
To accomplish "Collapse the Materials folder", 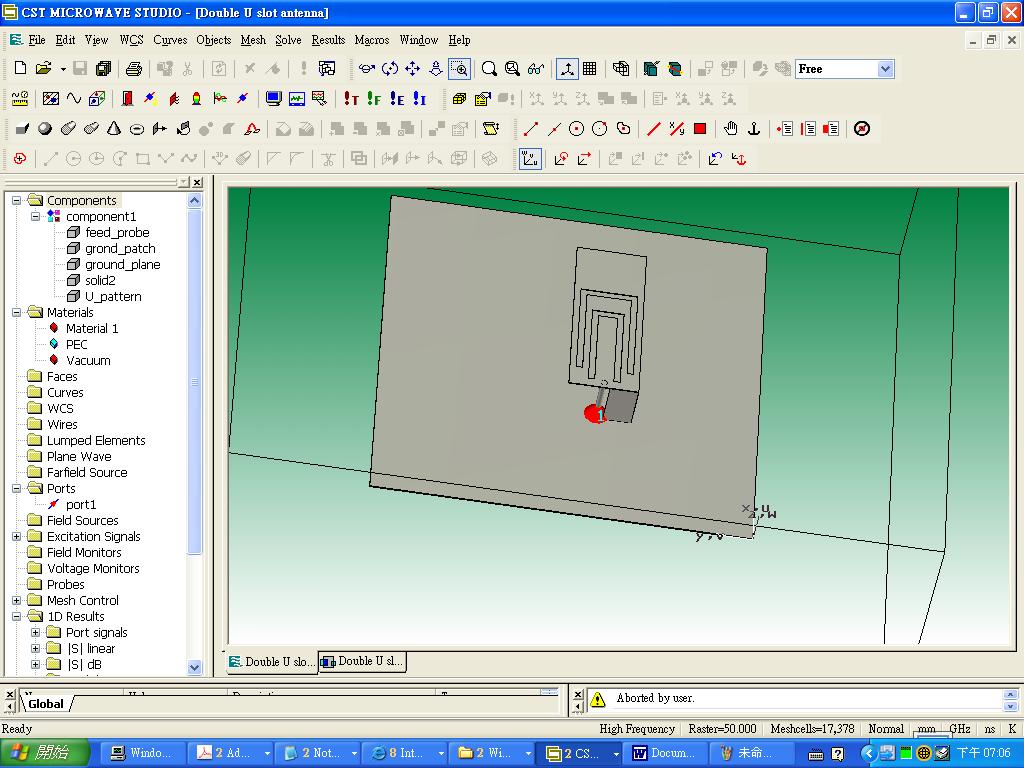I will click(16, 312).
